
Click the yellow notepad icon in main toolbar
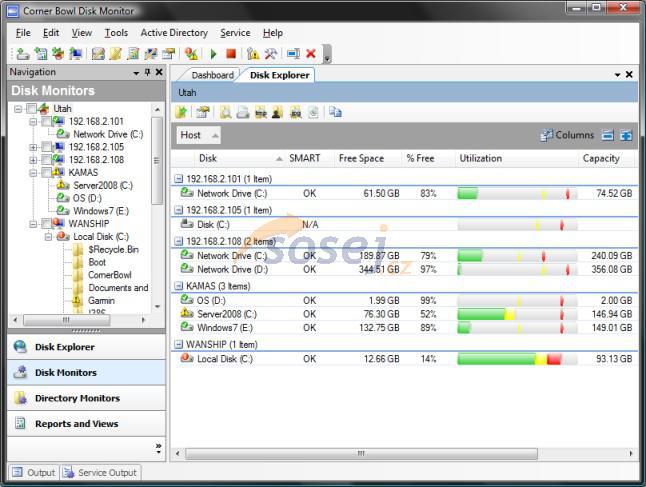pyautogui.click(x=116, y=54)
